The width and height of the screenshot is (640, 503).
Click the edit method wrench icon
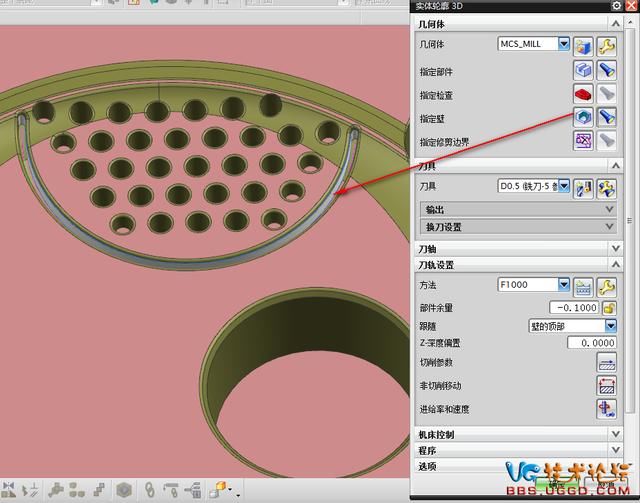[x=607, y=287]
